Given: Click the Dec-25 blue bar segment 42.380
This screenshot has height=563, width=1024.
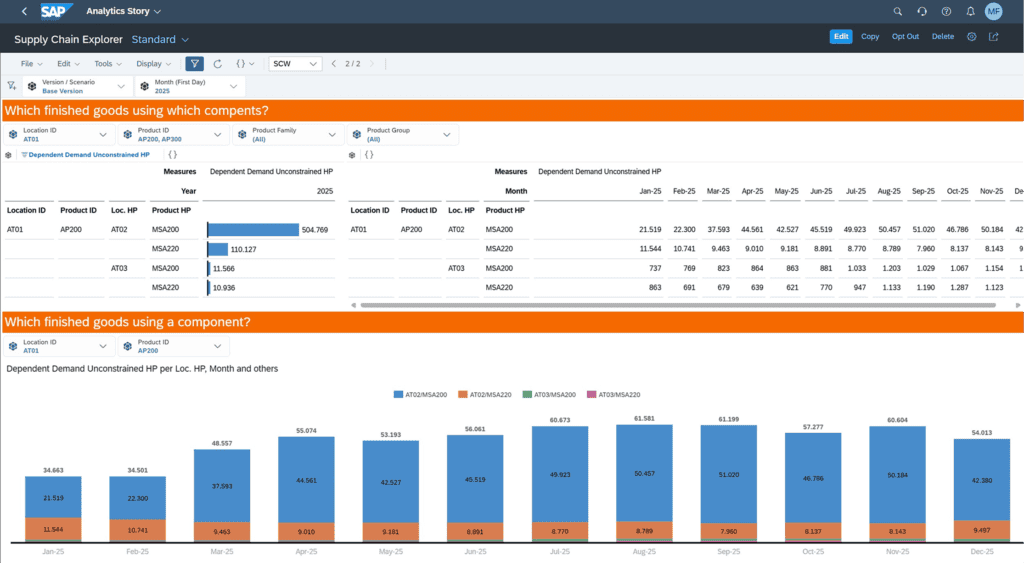Looking at the screenshot, I should coord(982,480).
